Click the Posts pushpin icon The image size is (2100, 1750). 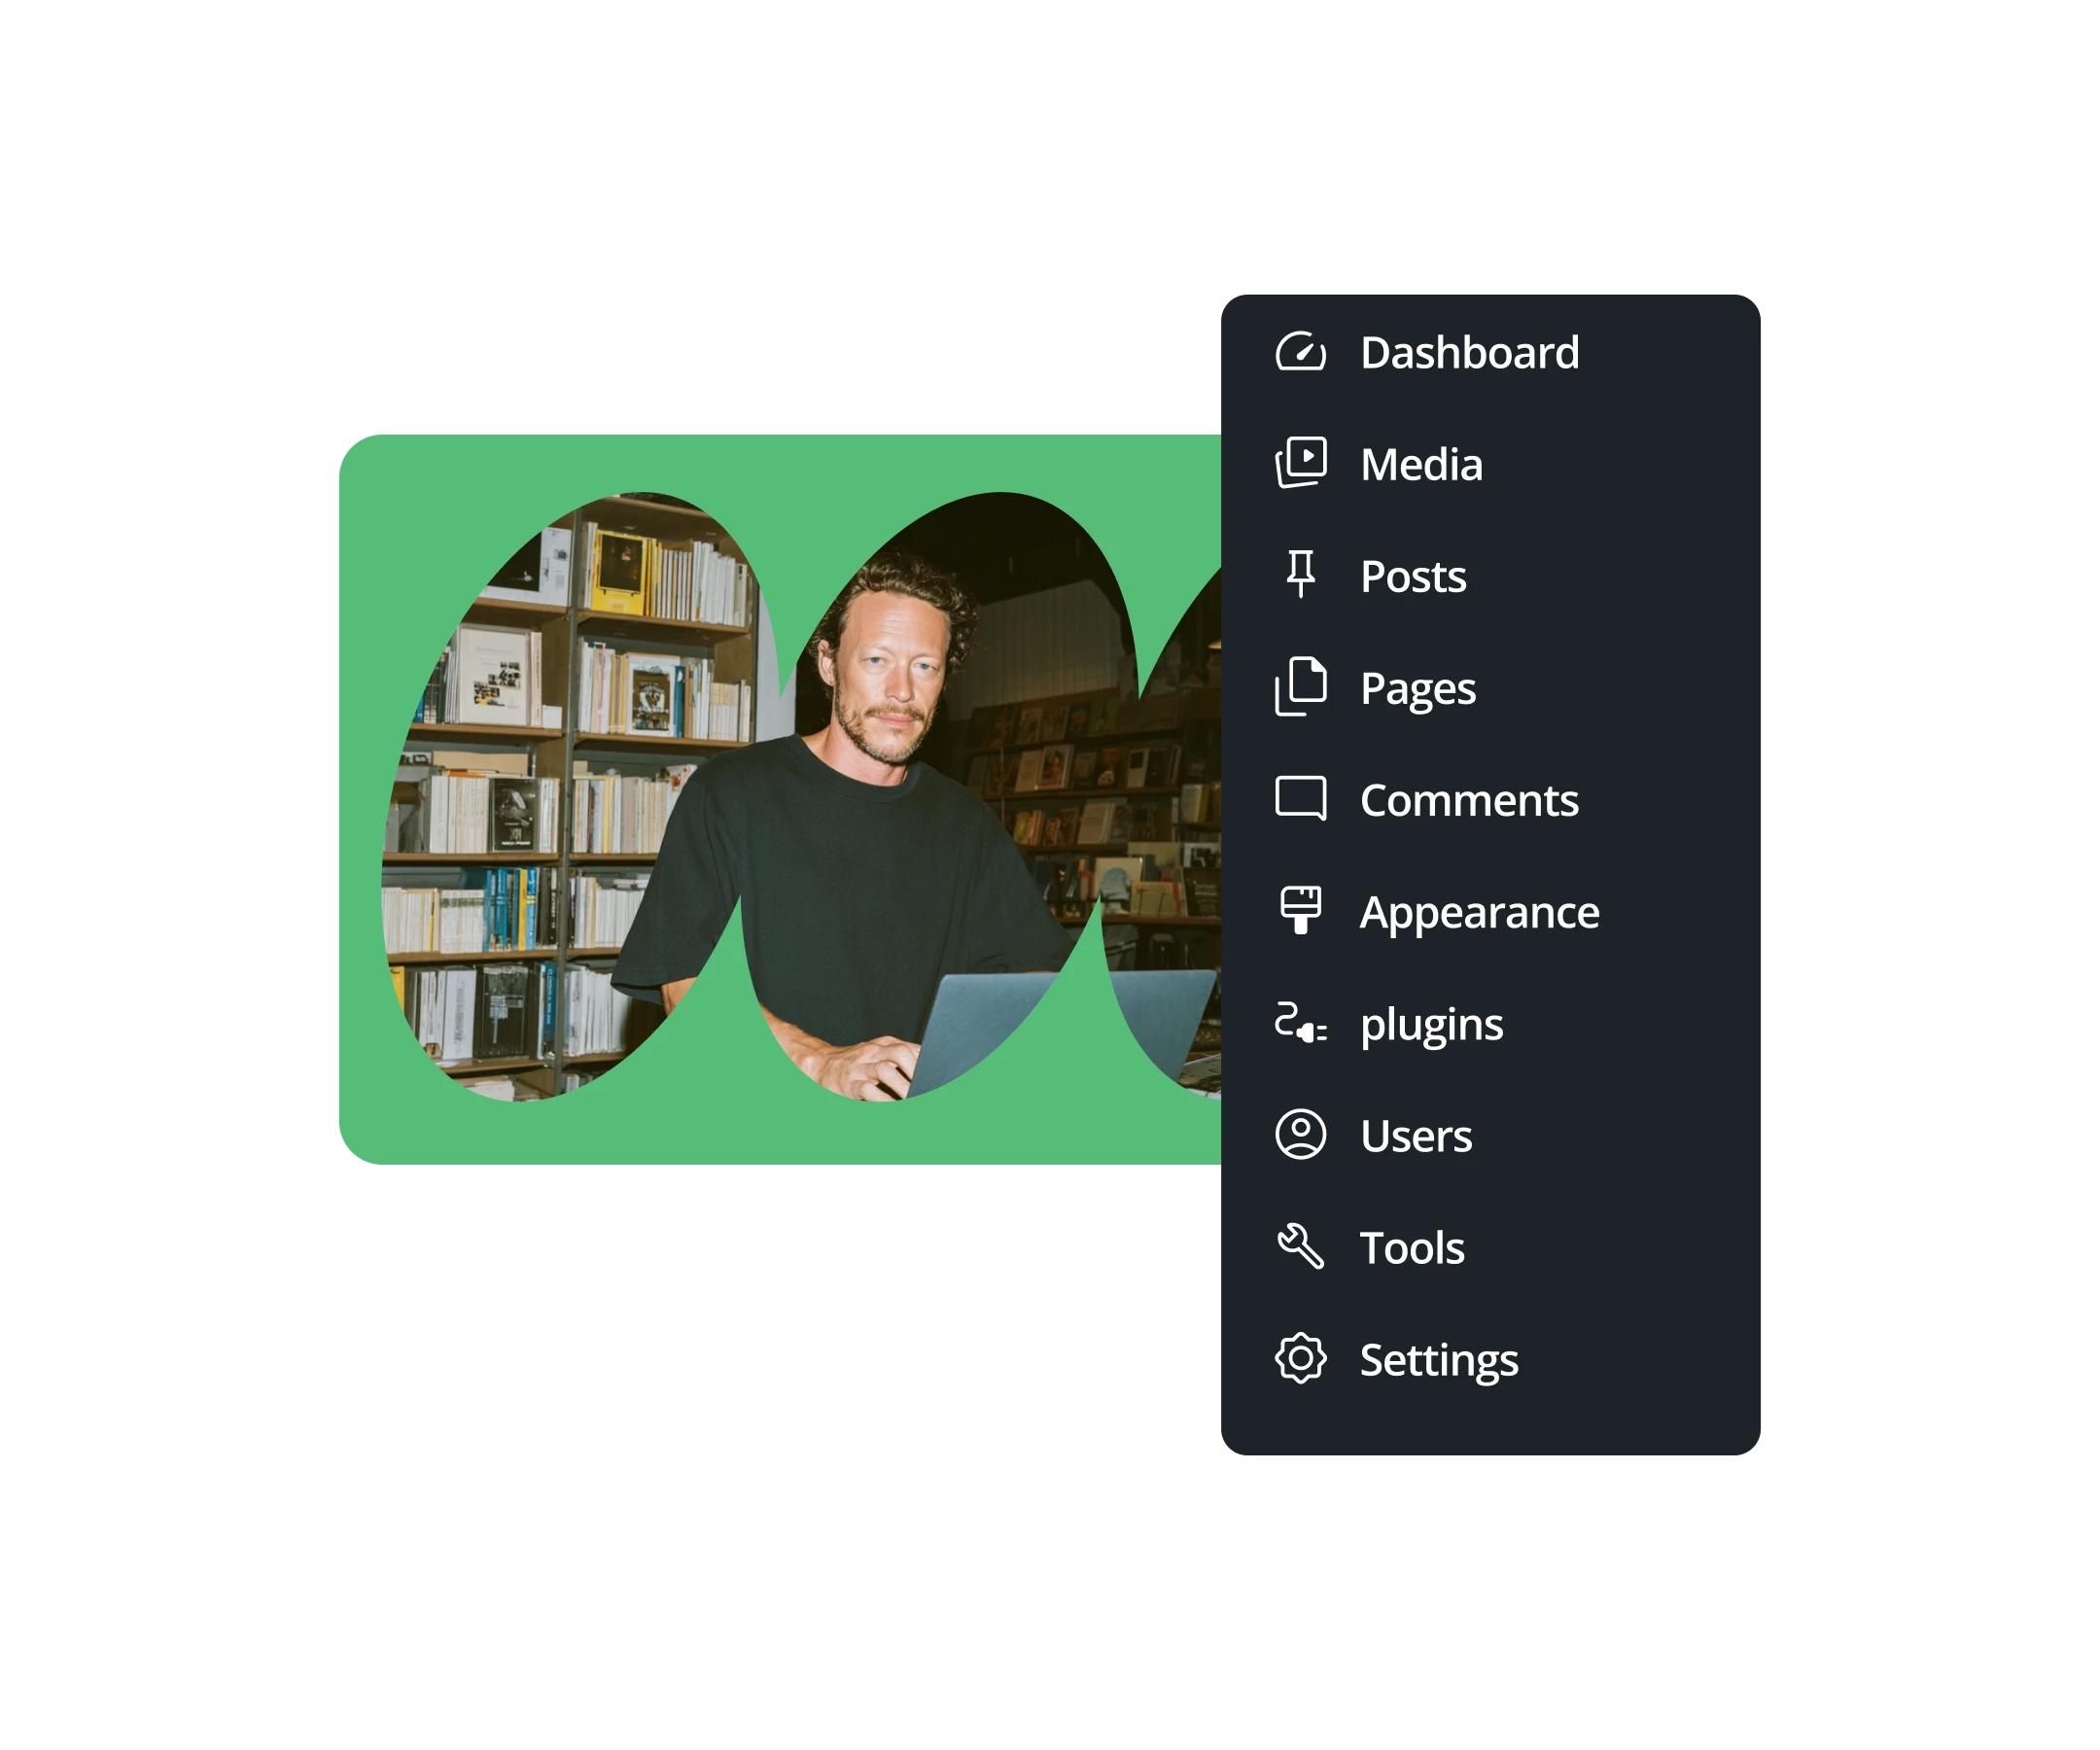pyautogui.click(x=1300, y=575)
